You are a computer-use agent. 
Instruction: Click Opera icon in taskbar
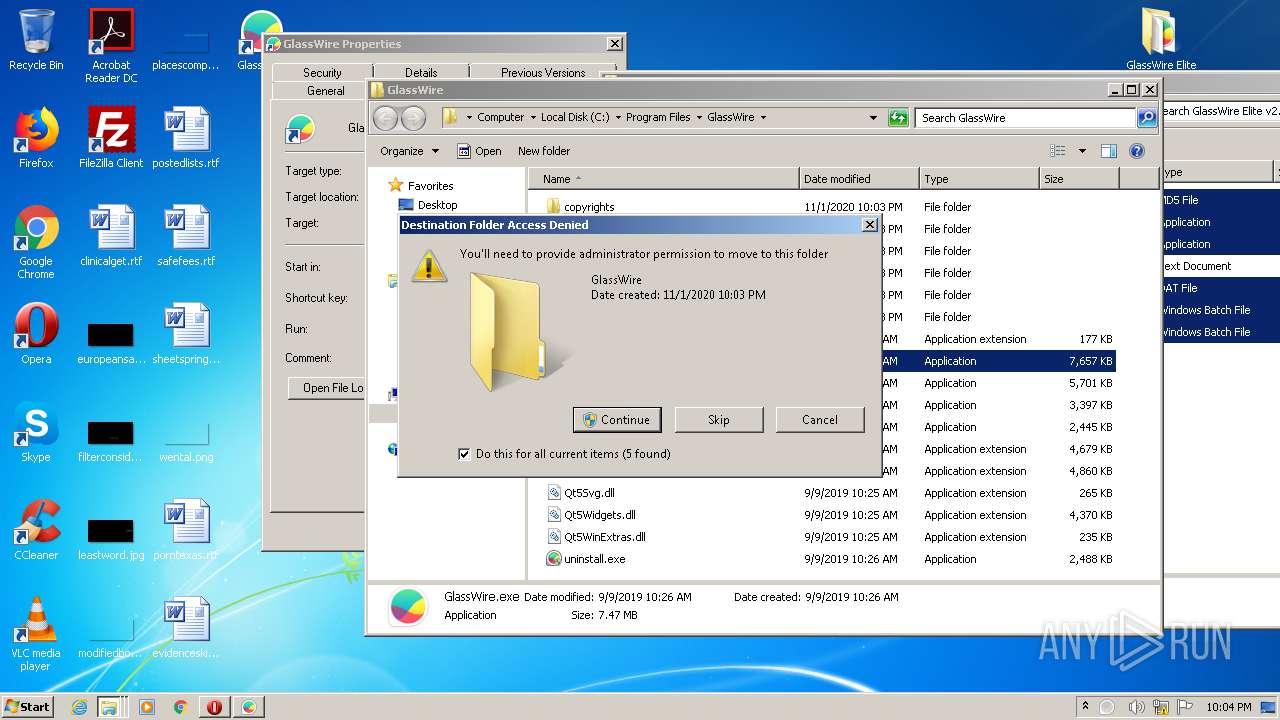pyautogui.click(x=214, y=707)
